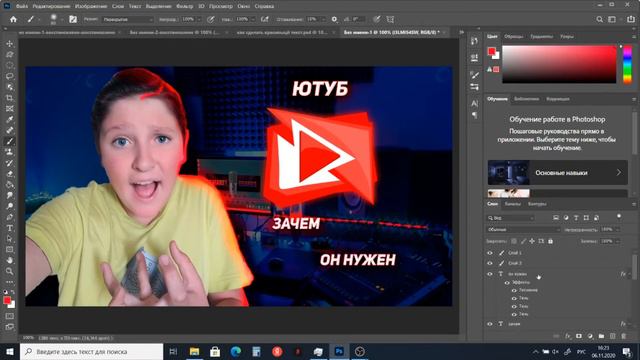Image resolution: width=640 pixels, height=360 pixels.
Task: Delete layer with the trash icon
Action: [623, 336]
